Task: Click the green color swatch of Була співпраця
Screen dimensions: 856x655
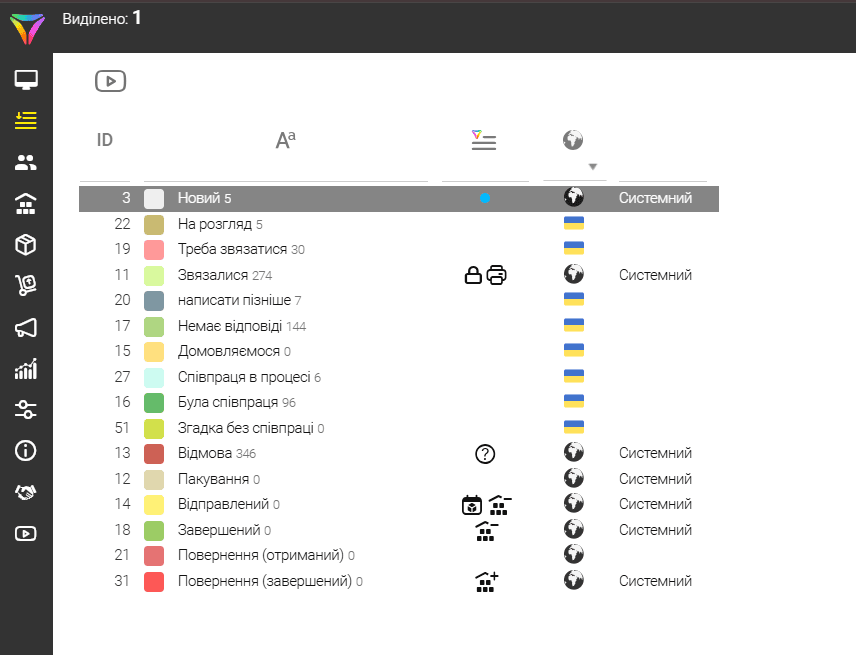Action: (x=154, y=403)
